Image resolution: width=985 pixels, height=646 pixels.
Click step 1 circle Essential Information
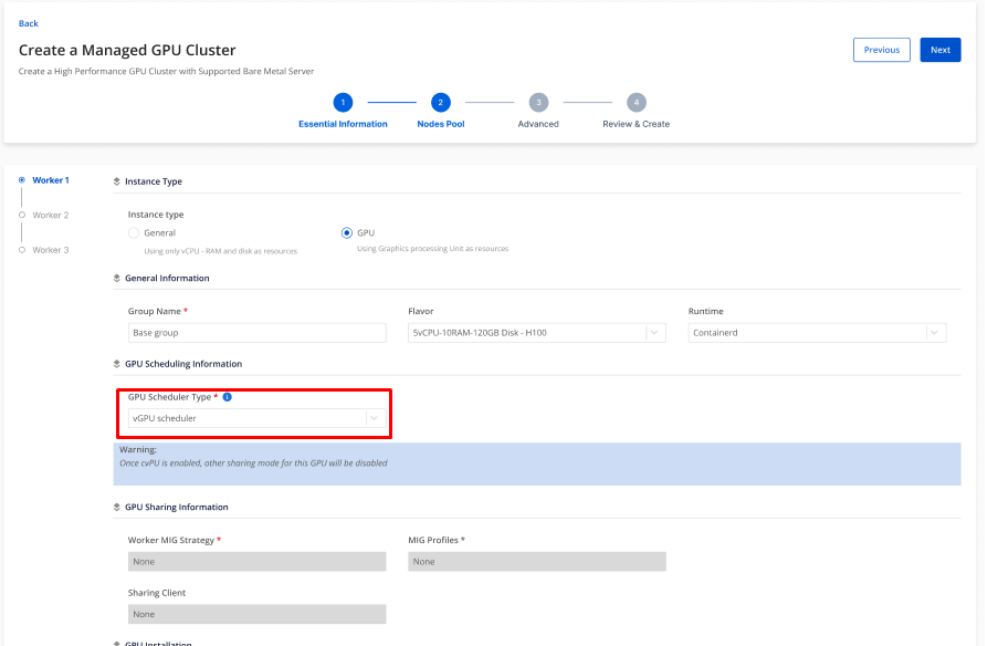point(342,102)
